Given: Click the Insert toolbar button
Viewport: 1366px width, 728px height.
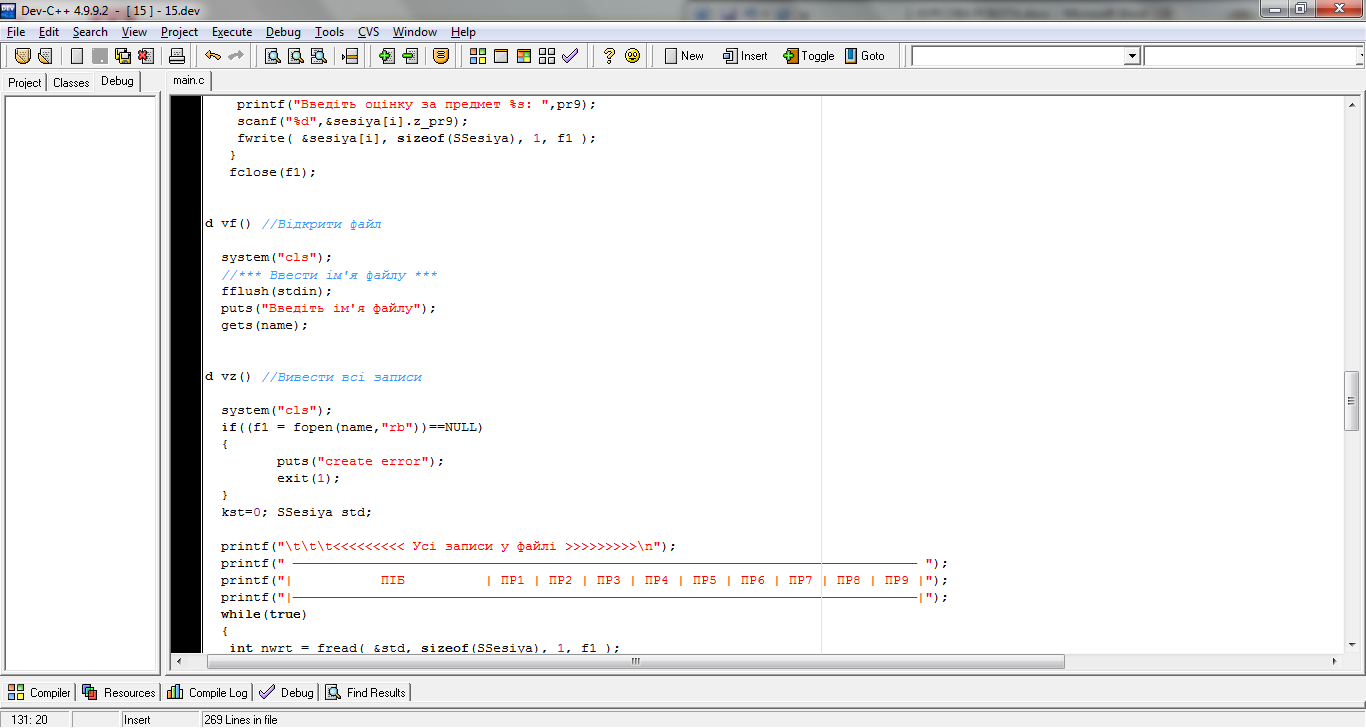Looking at the screenshot, I should pyautogui.click(x=745, y=56).
